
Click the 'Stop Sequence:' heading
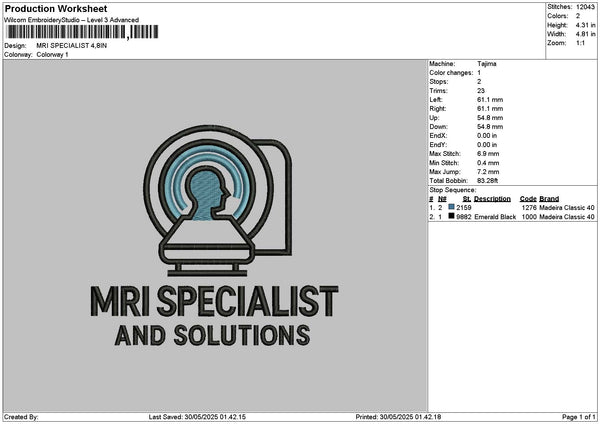tap(453, 190)
